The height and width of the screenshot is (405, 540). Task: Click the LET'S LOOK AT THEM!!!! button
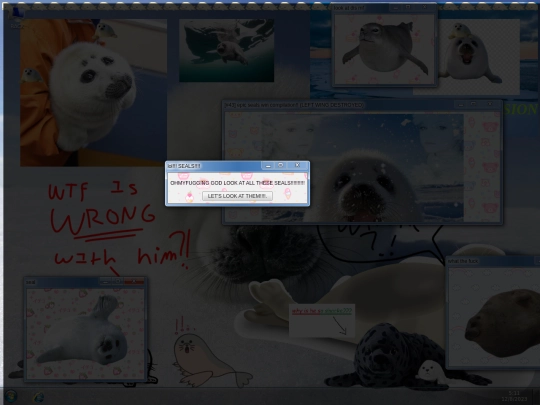237,196
